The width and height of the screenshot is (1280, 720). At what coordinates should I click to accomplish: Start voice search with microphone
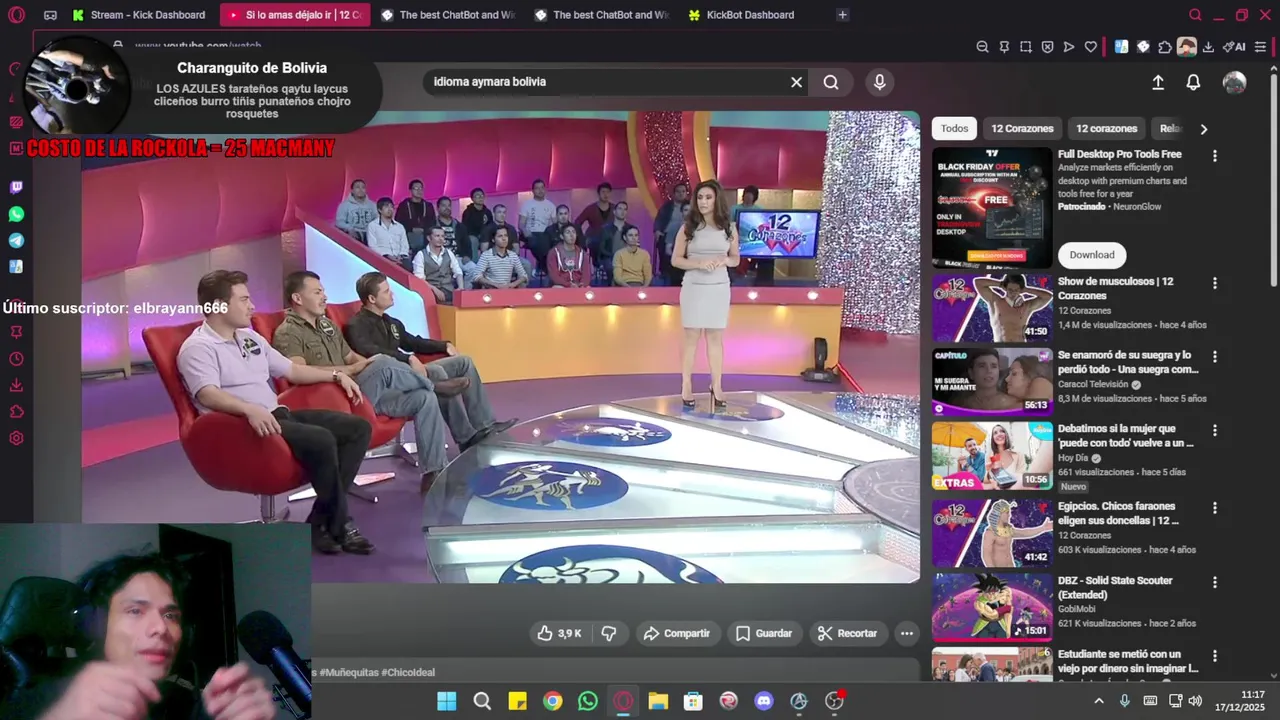879,82
